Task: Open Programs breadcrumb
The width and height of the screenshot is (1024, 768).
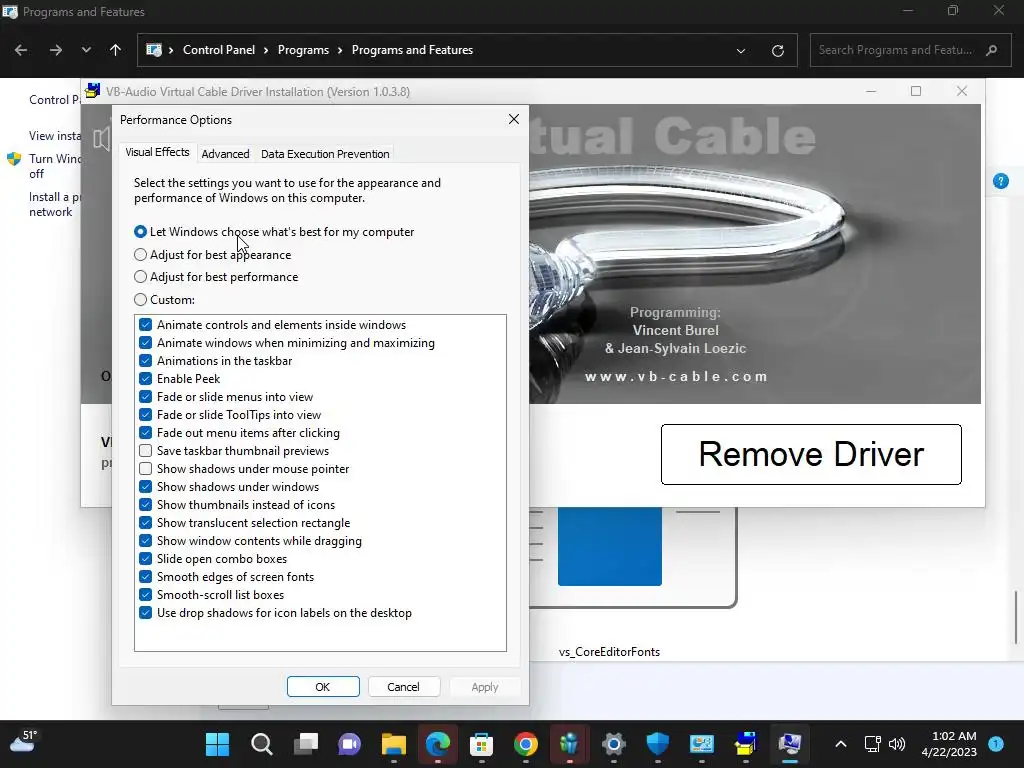Action: (303, 50)
